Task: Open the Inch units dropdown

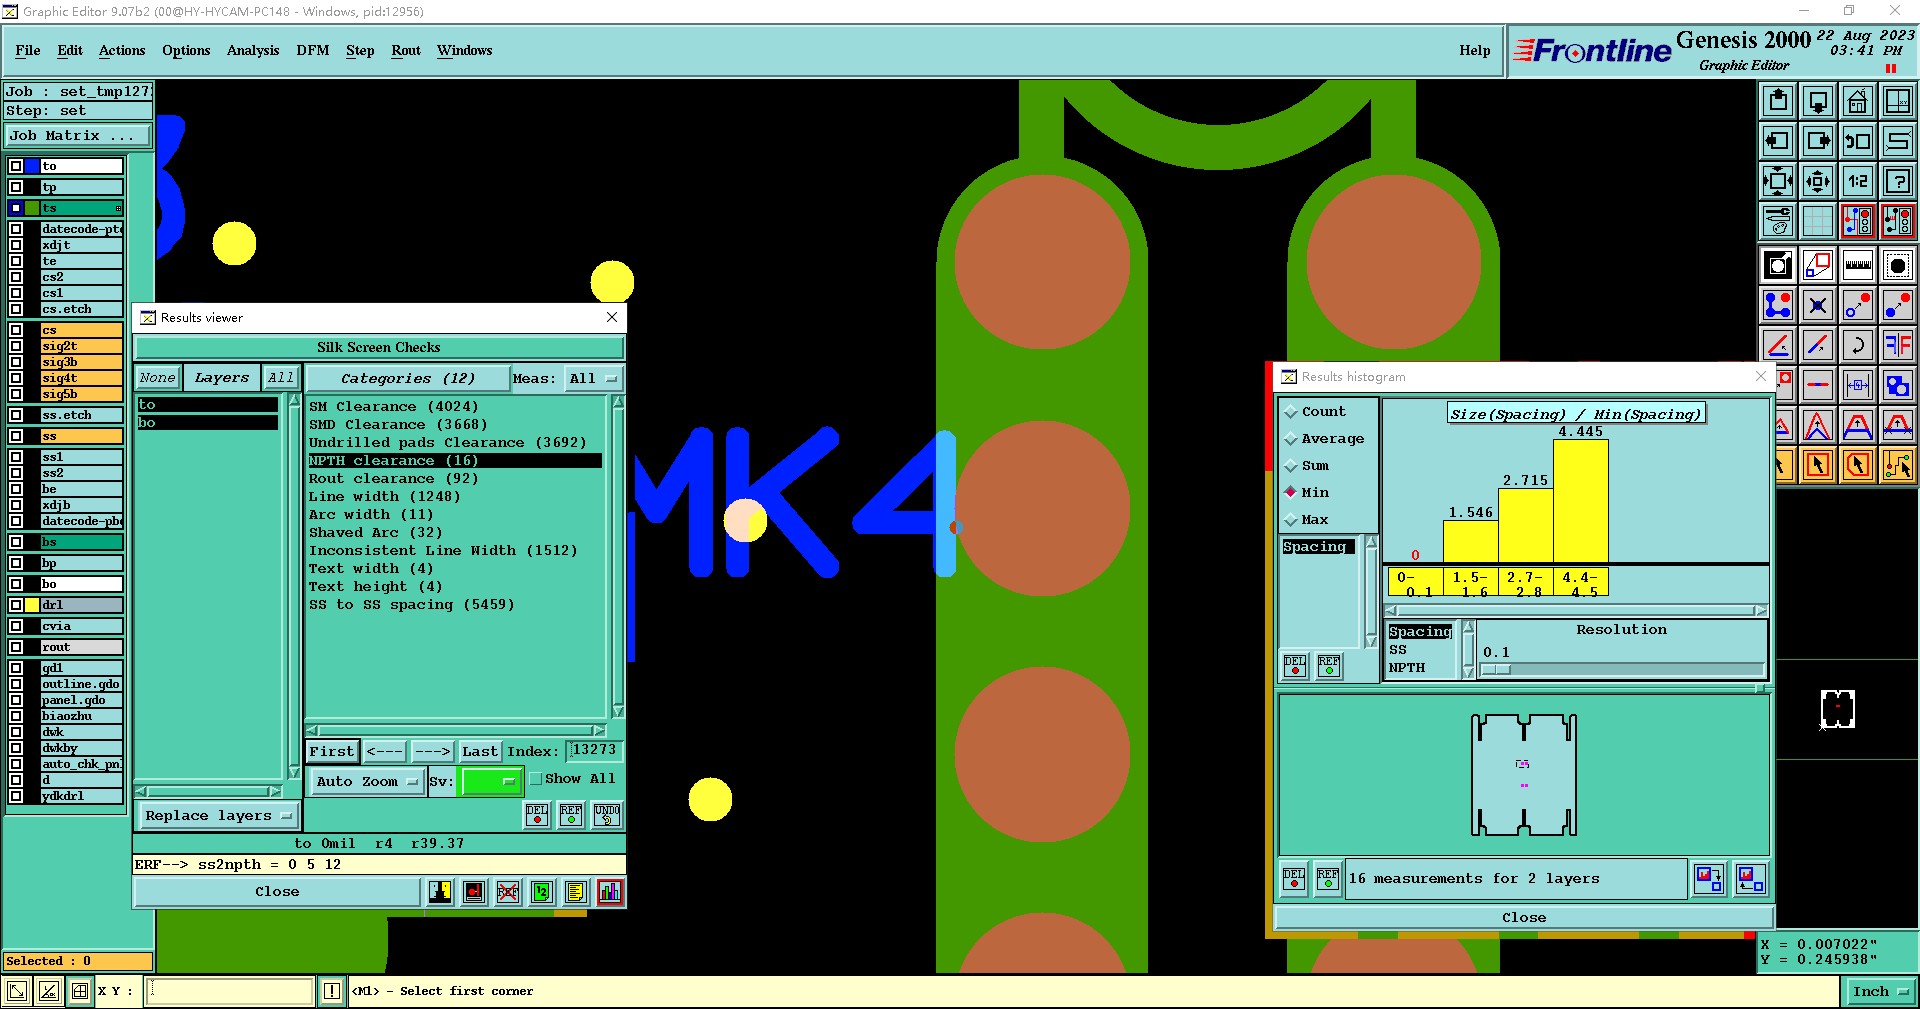Action: tap(1879, 992)
